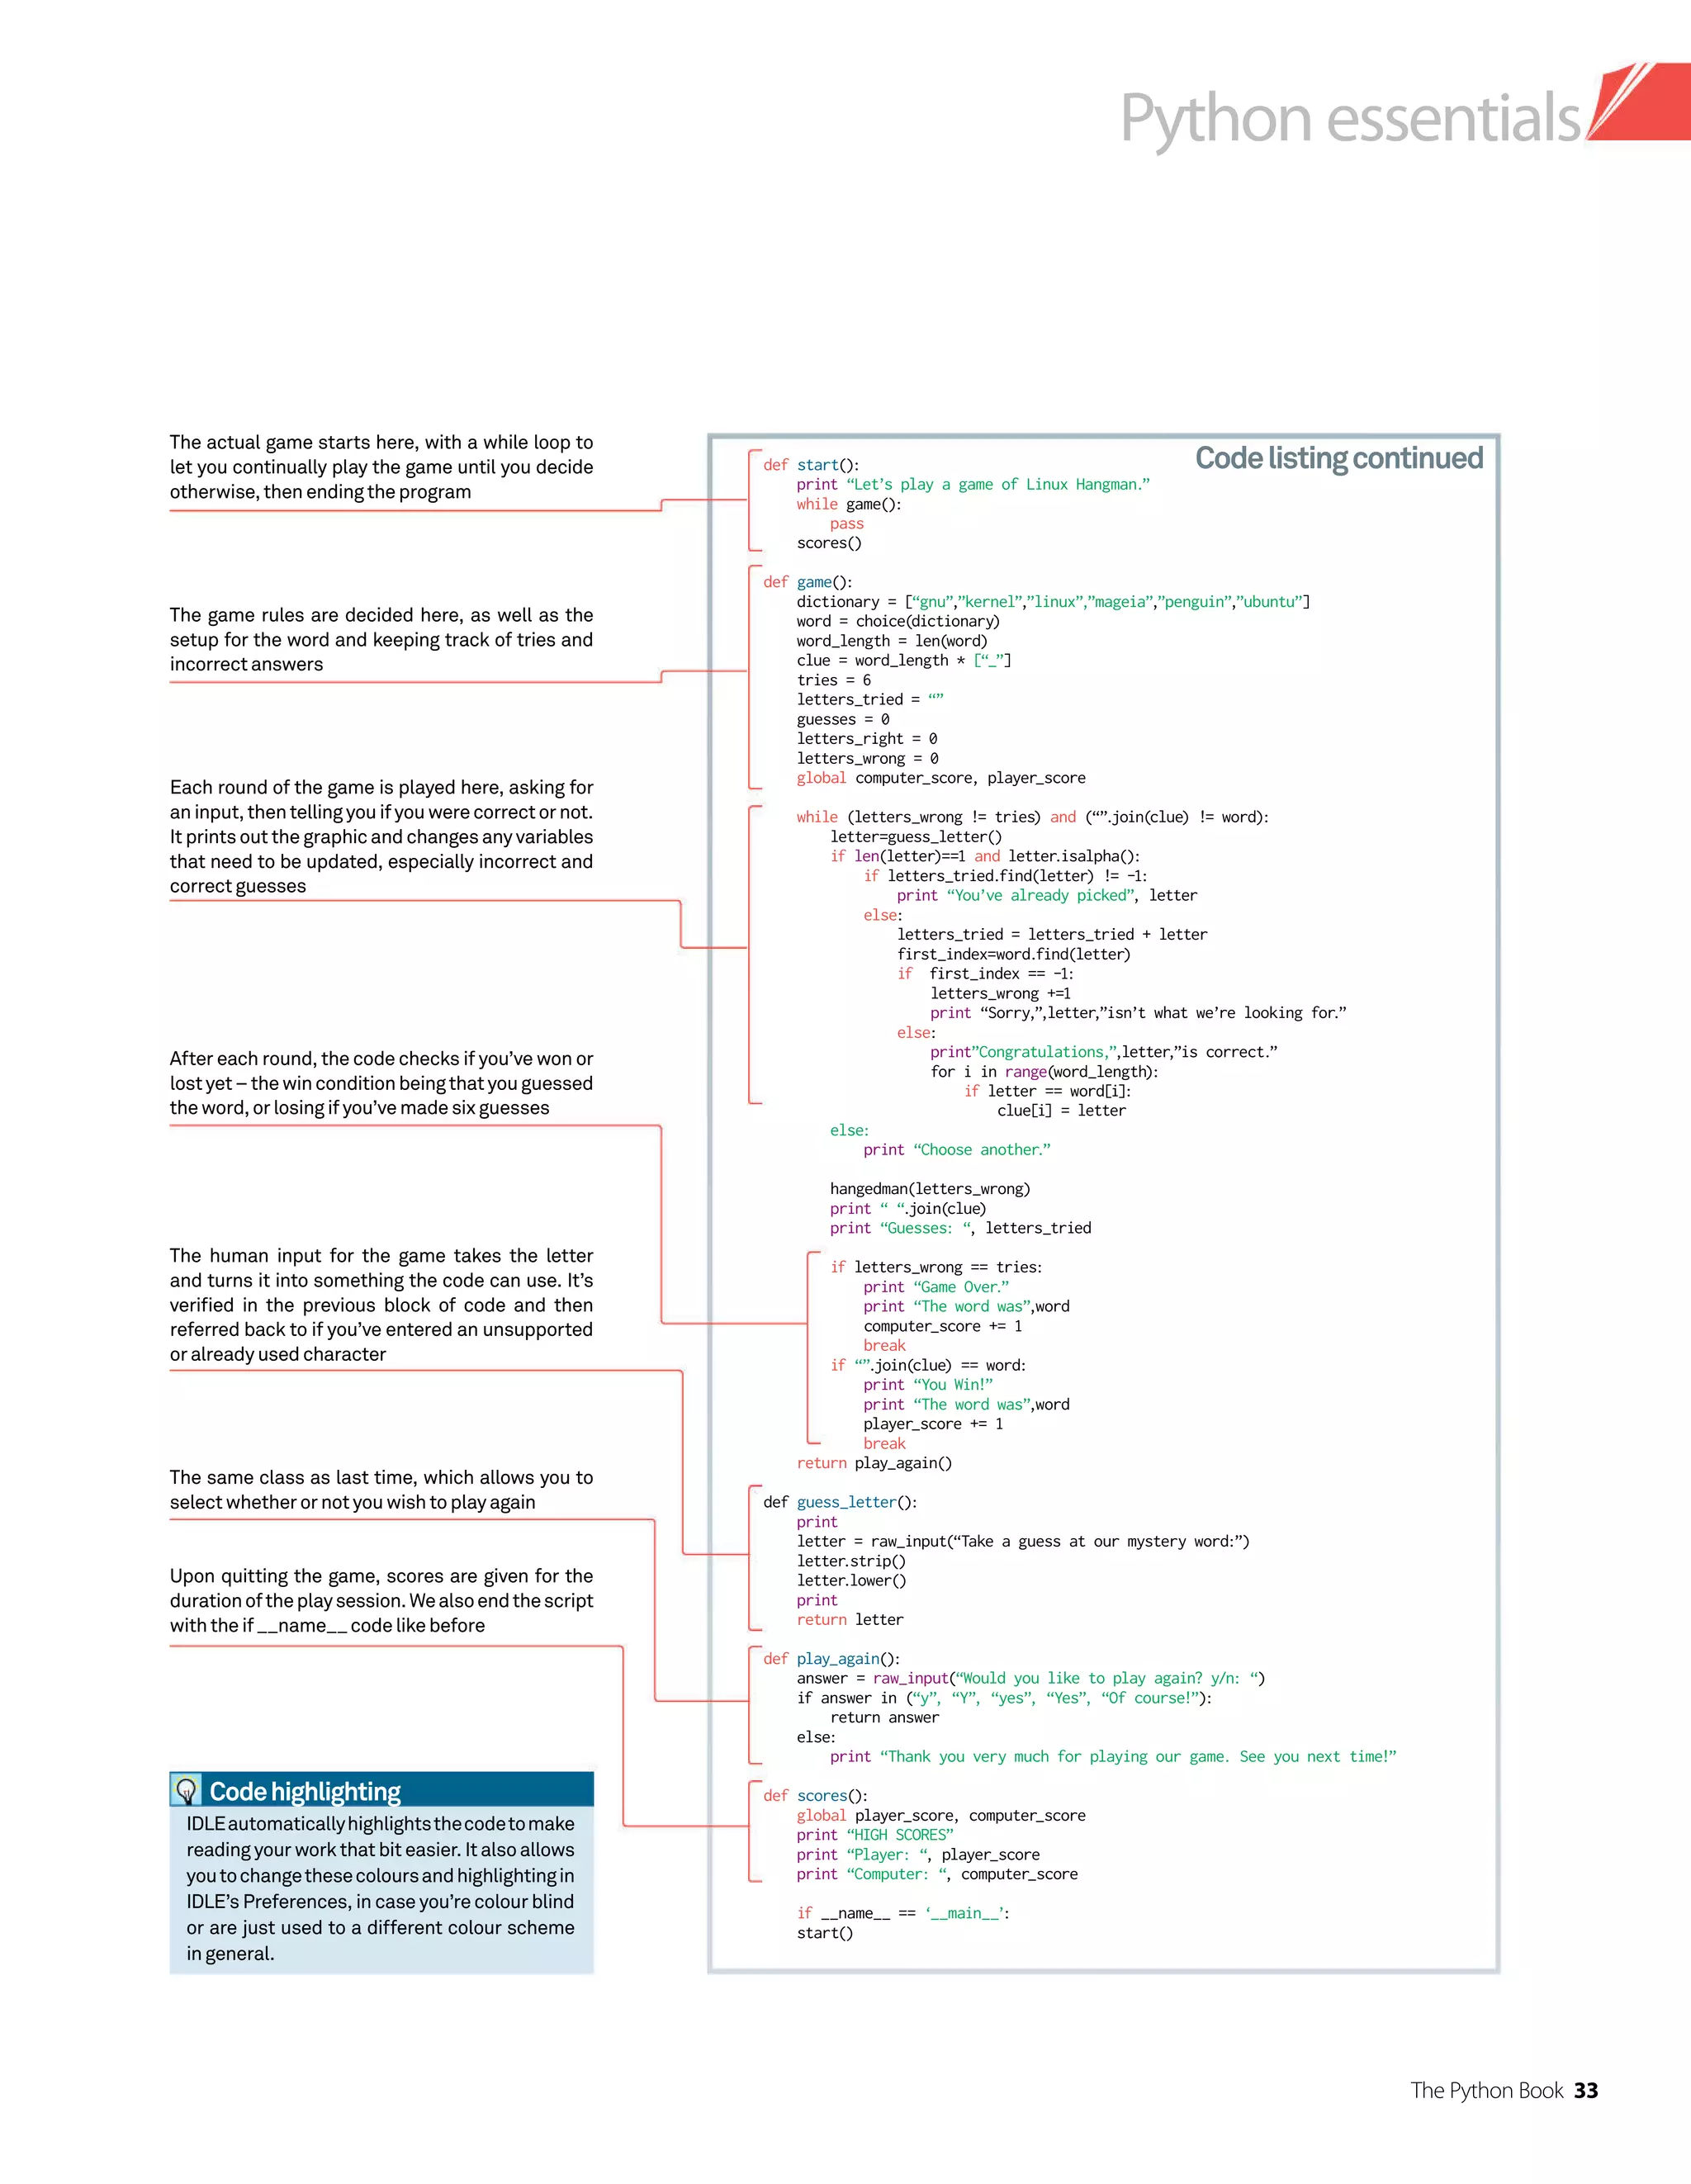Click the 'Code listing continued' heading

pos(1339,458)
